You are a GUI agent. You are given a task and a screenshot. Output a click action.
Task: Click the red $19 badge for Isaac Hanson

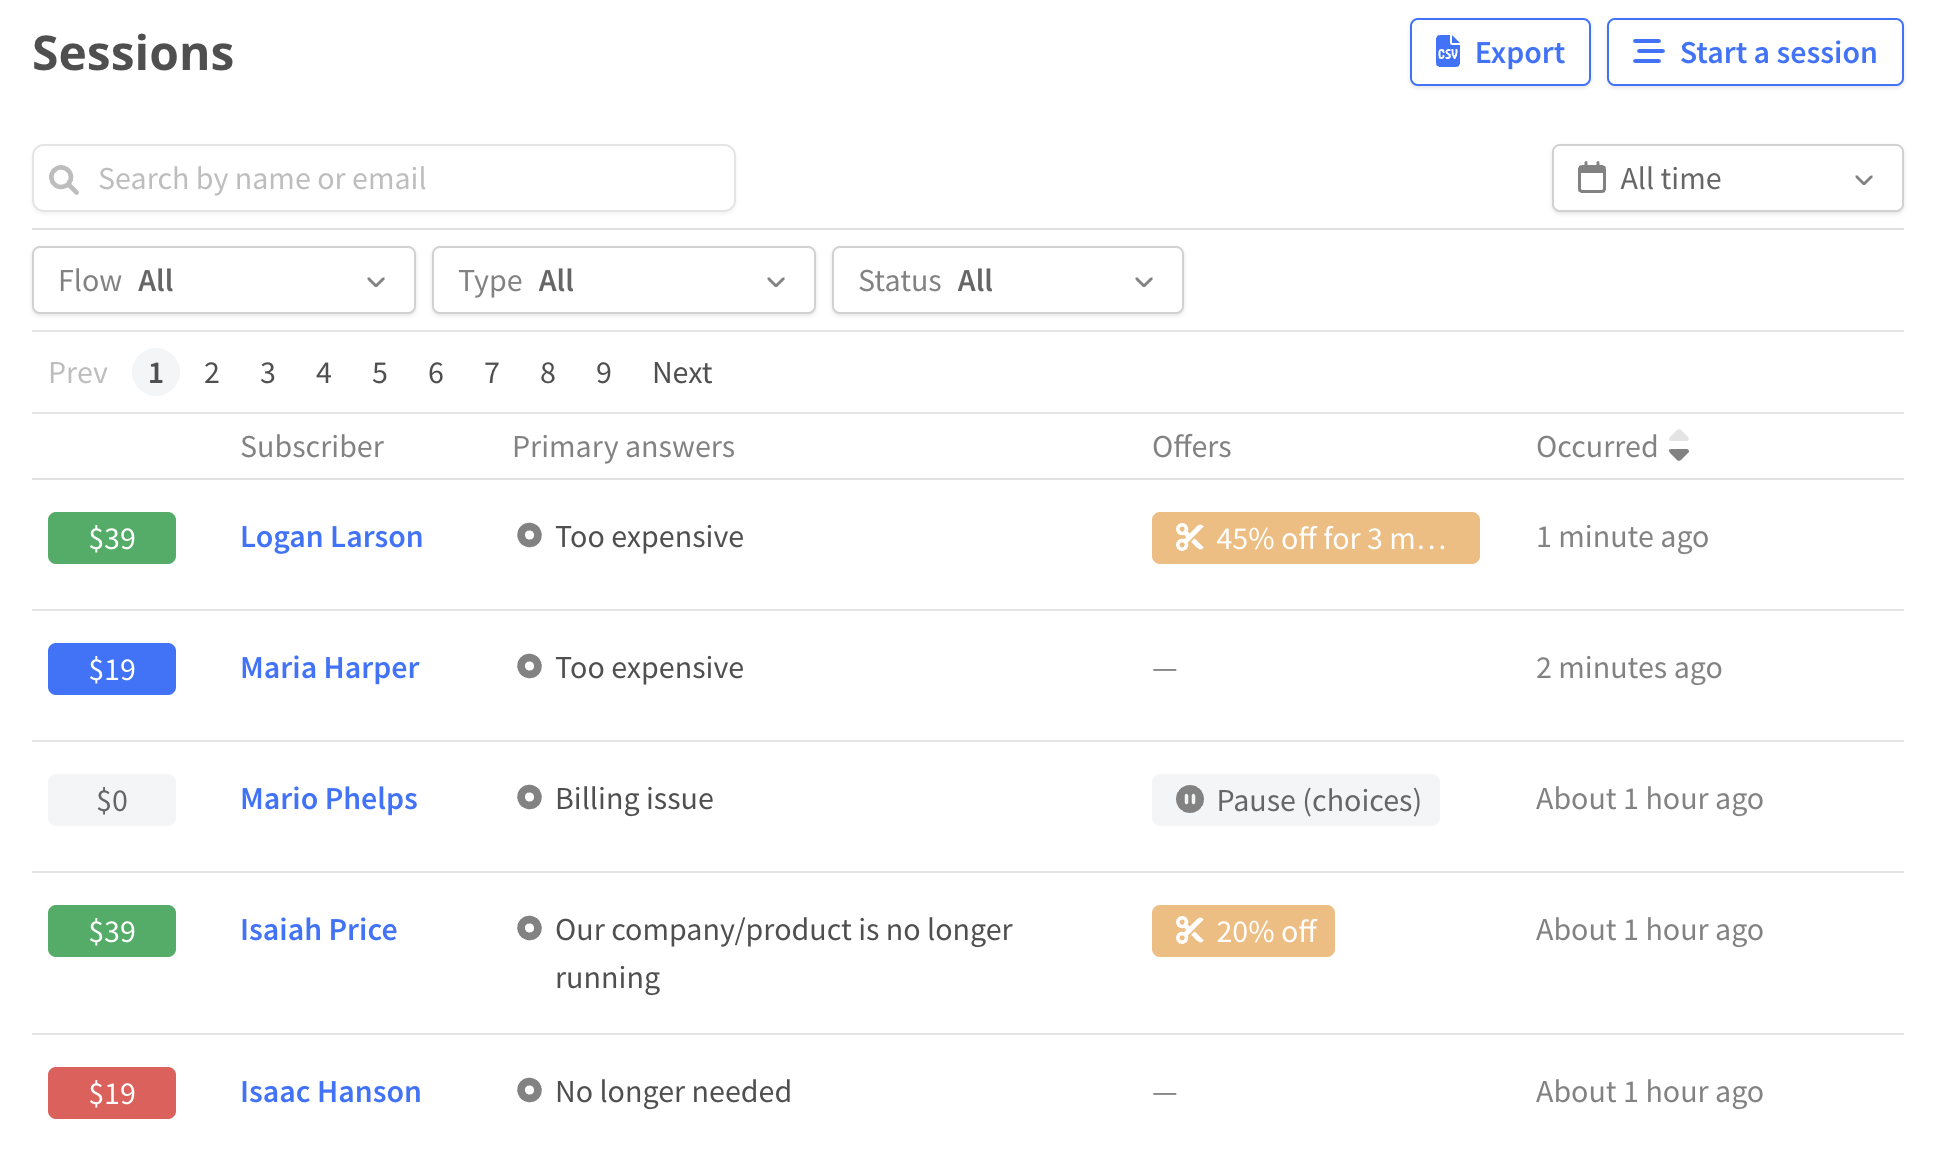112,1093
